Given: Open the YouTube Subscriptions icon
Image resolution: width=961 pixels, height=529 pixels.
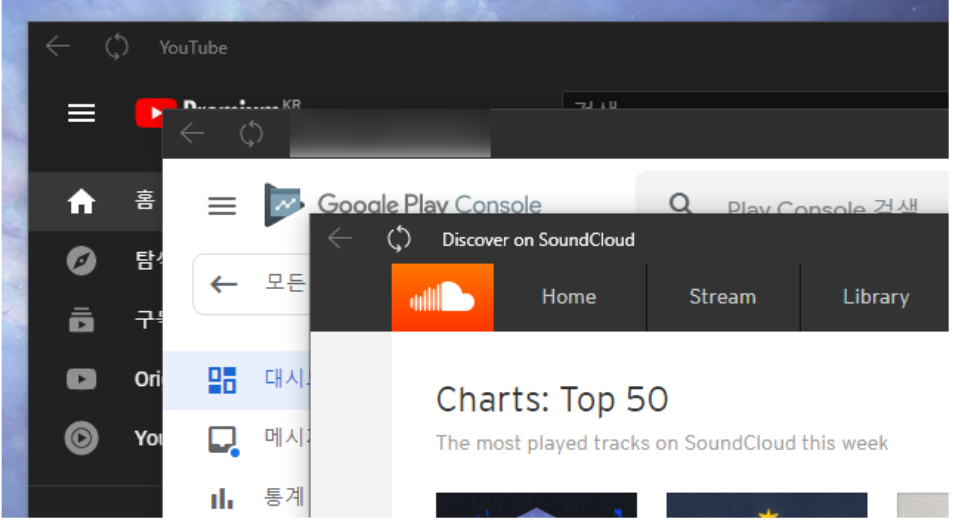Looking at the screenshot, I should (x=82, y=320).
